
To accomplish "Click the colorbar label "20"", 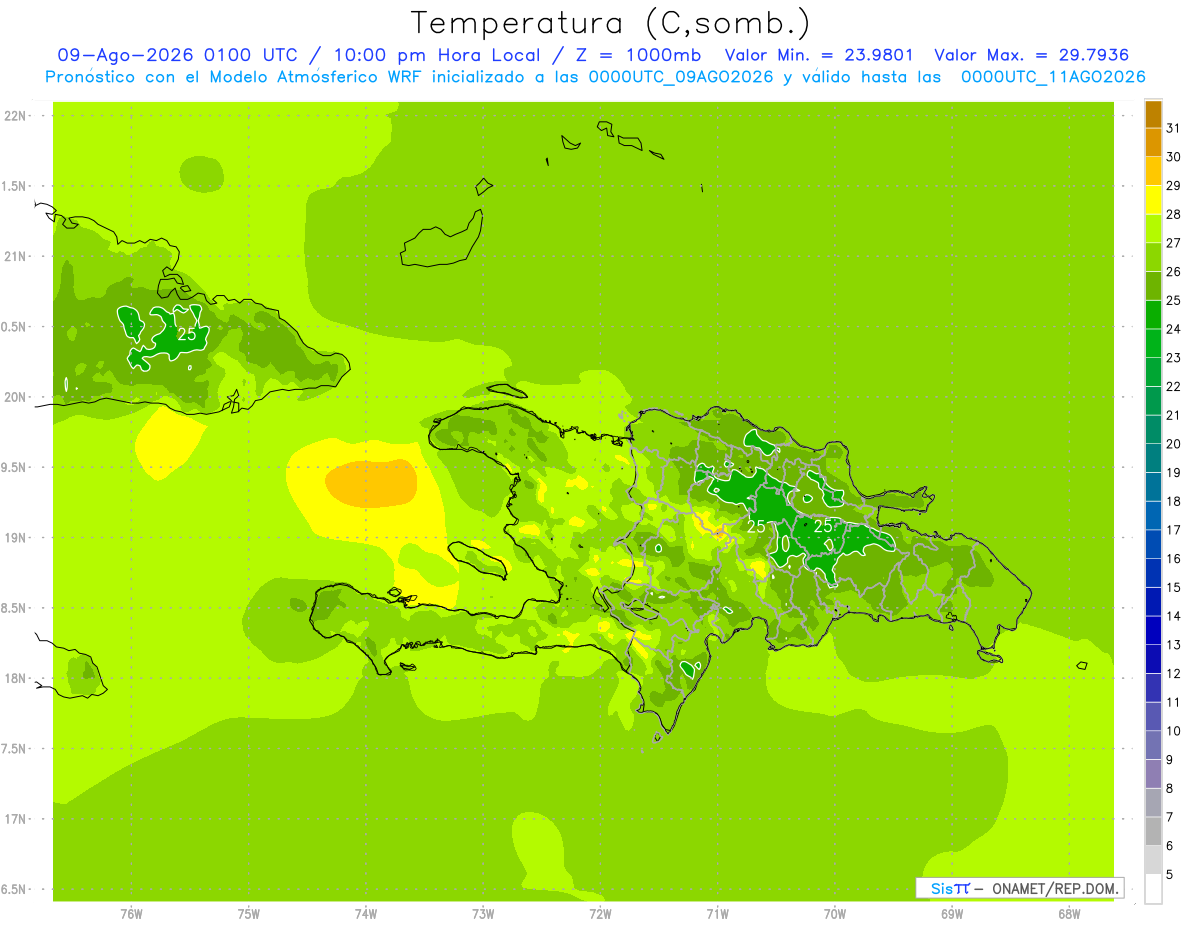I will click(1173, 444).
